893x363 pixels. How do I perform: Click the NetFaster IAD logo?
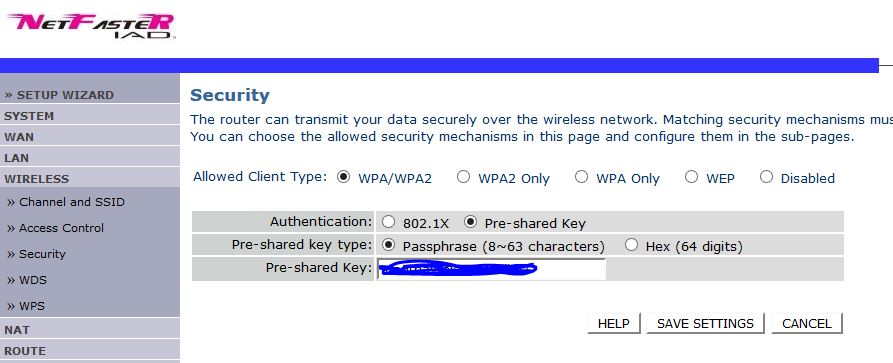click(90, 26)
